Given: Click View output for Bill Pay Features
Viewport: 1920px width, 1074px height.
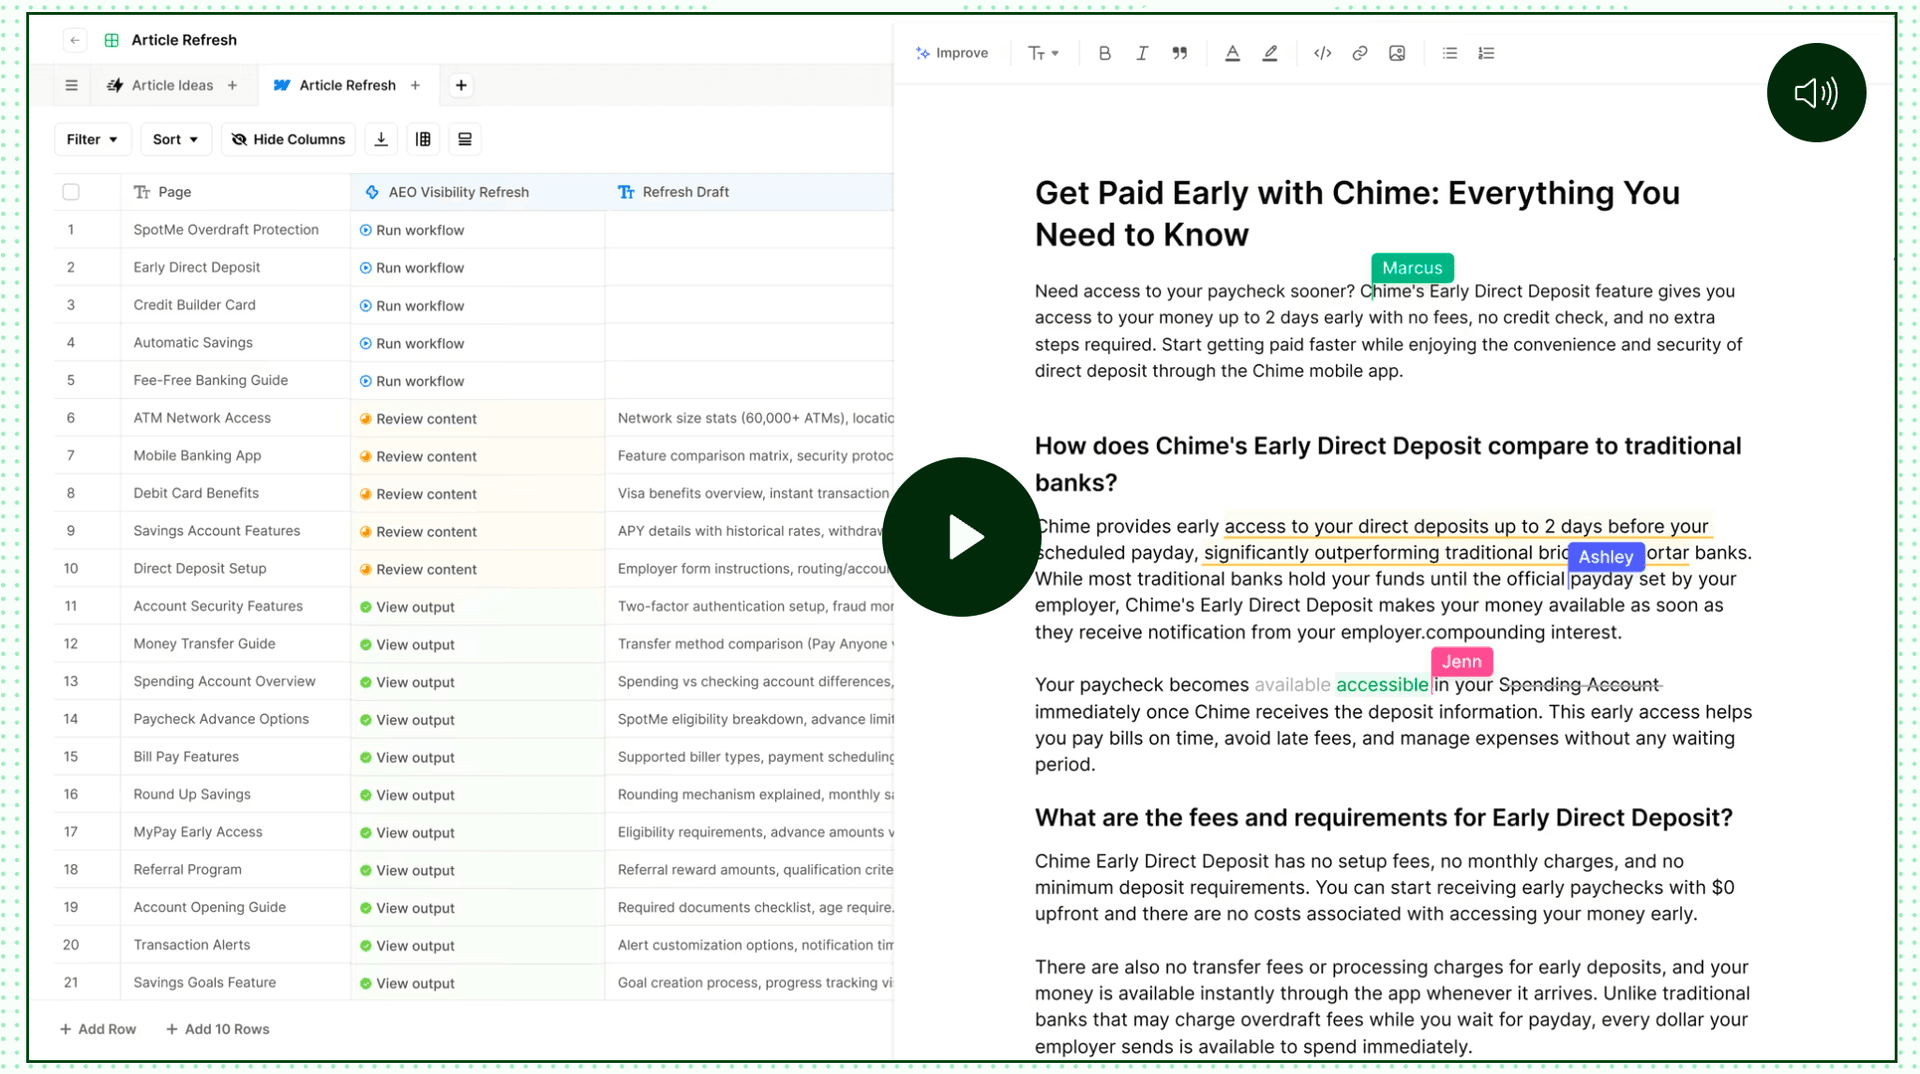Looking at the screenshot, I should 407,757.
